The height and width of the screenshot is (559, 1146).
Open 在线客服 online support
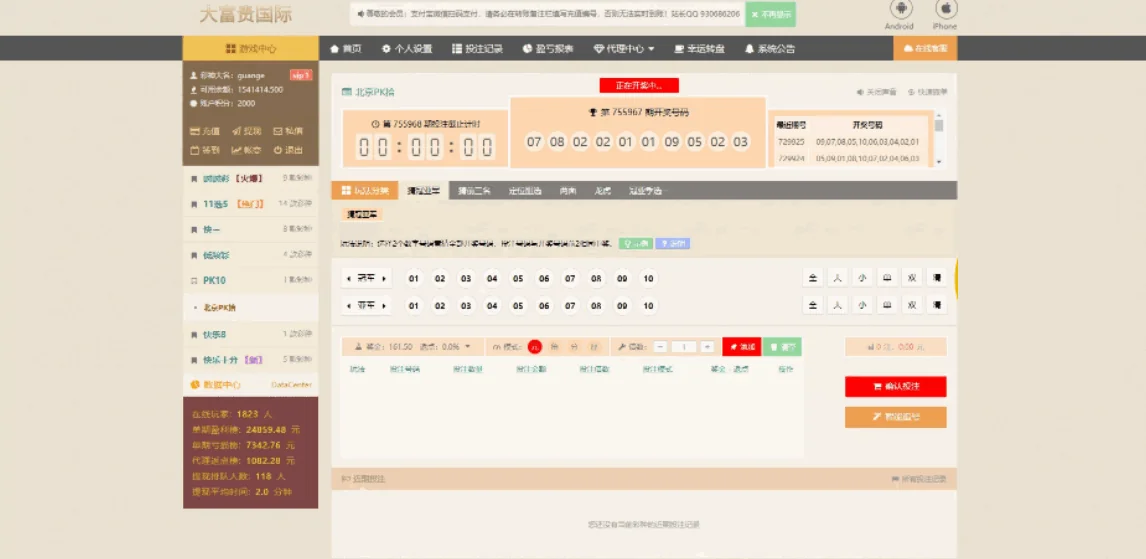(925, 48)
